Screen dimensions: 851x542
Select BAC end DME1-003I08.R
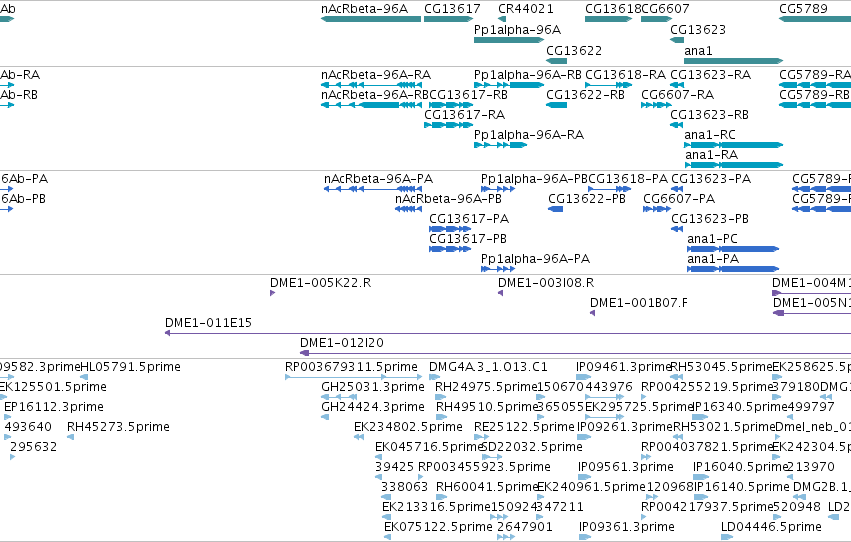(500, 294)
